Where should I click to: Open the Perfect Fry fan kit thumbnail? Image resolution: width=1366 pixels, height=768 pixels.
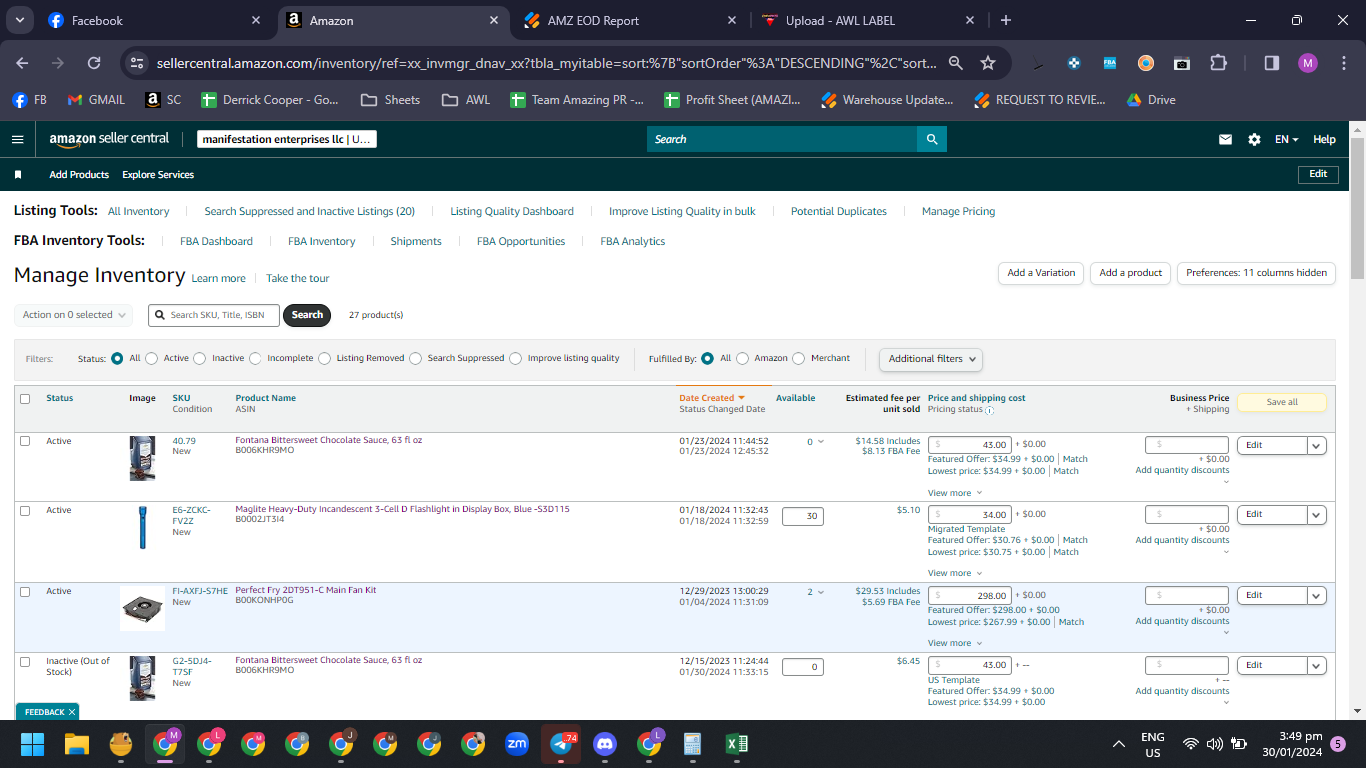point(142,609)
